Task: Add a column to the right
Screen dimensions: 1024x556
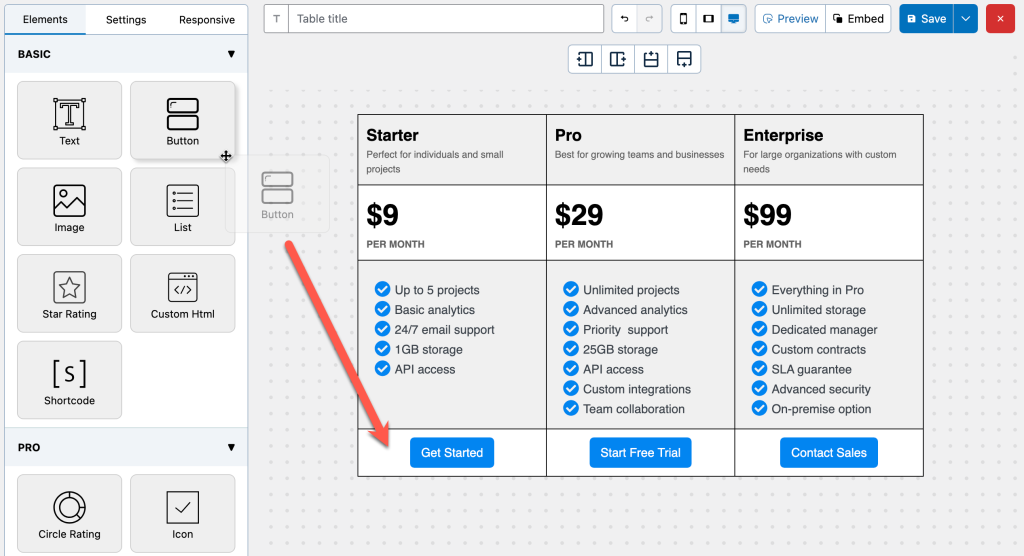Action: [x=618, y=59]
